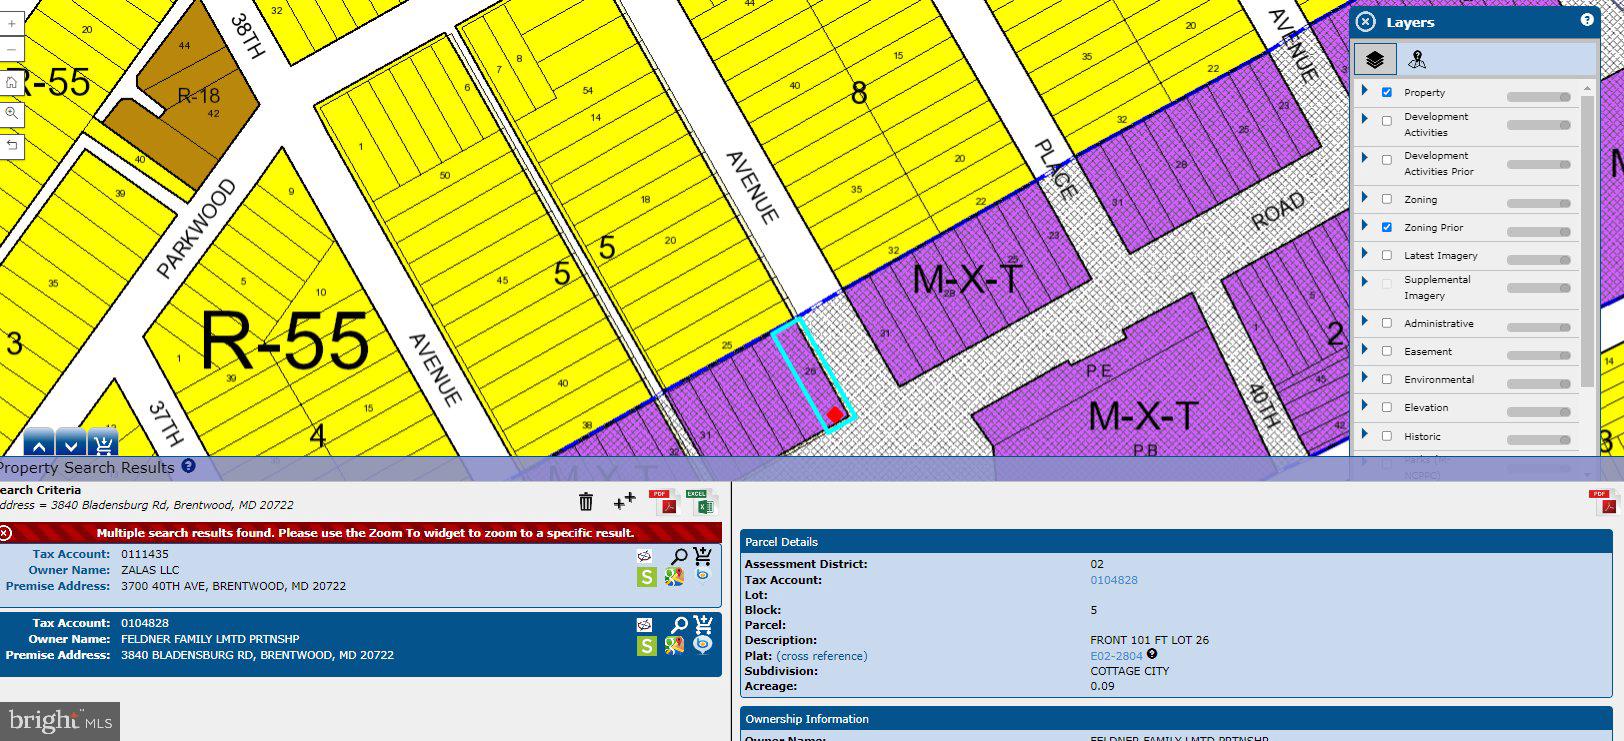This screenshot has height=741, width=1624.
Task: Click the zoom in plus map button
Action: pos(11,22)
